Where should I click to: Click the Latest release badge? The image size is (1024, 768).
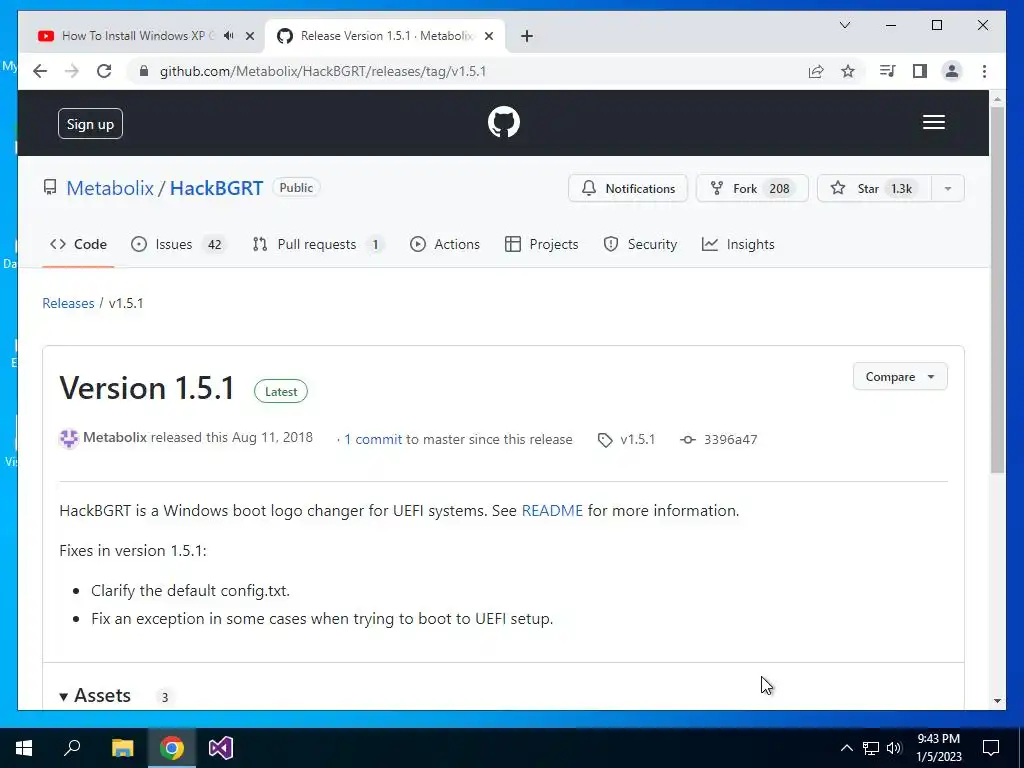(x=281, y=391)
